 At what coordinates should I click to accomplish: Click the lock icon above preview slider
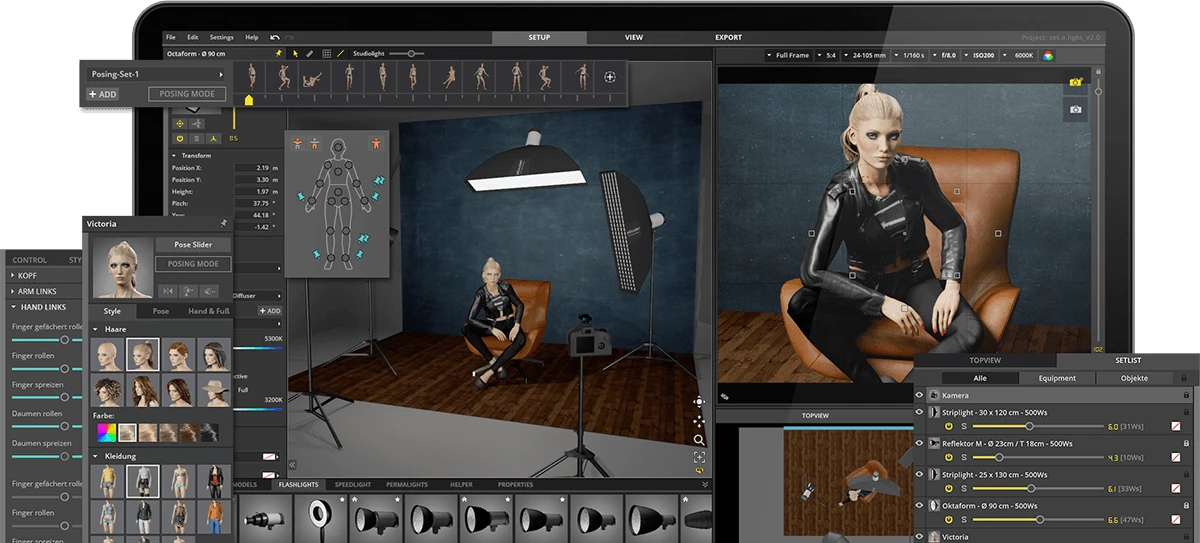[x=1099, y=72]
